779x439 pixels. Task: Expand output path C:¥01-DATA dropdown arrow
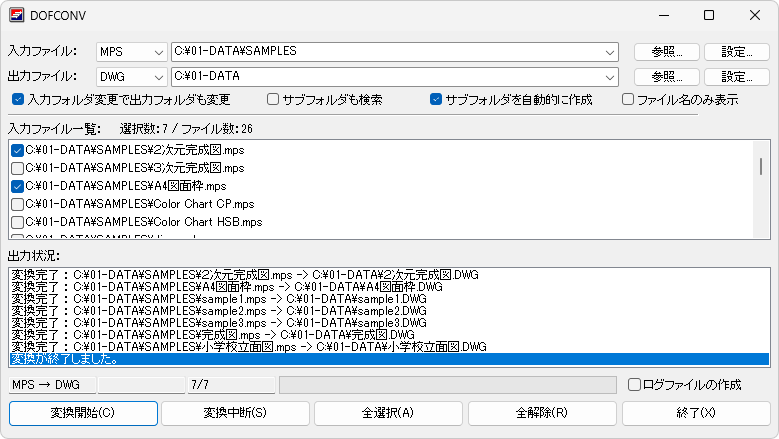[x=610, y=77]
